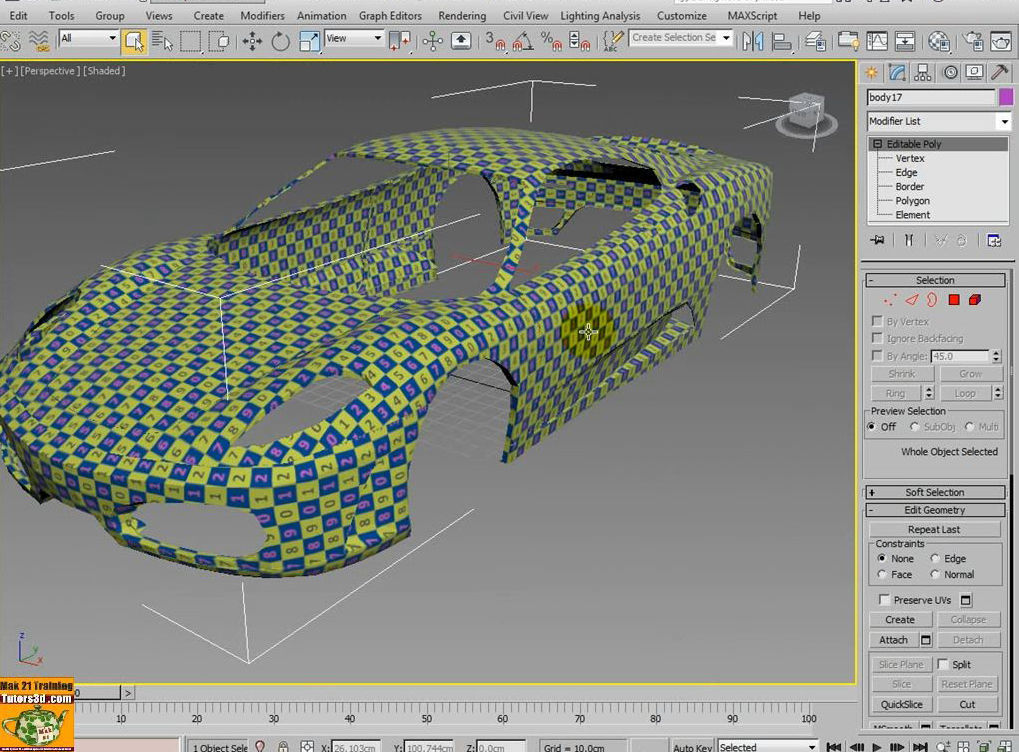
Task: Toggle the Auto Key button
Action: coord(692,746)
